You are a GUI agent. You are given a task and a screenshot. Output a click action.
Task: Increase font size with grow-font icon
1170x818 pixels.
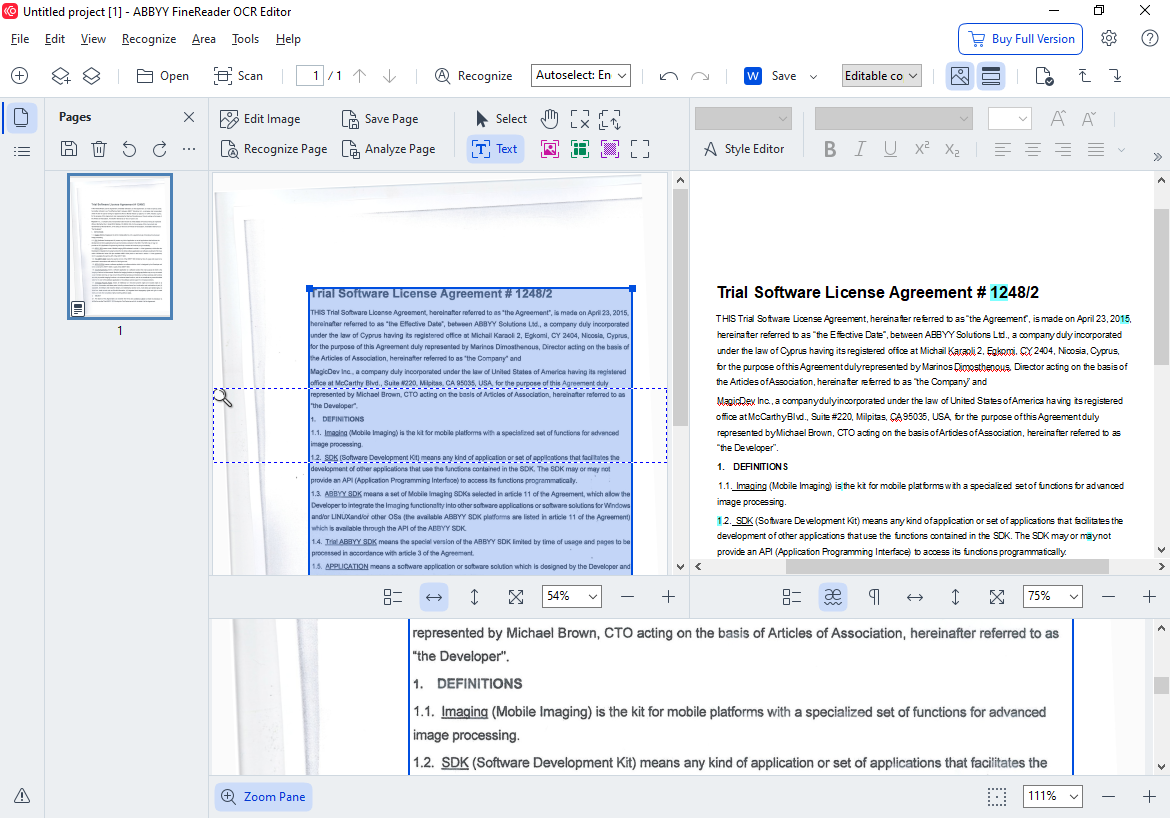(1058, 119)
